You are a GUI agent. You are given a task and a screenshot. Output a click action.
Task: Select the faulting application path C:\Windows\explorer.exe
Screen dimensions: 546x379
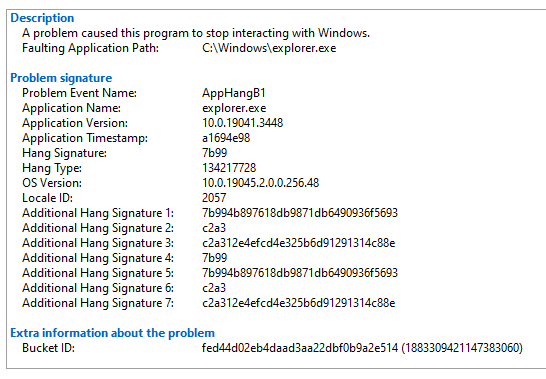tap(269, 48)
